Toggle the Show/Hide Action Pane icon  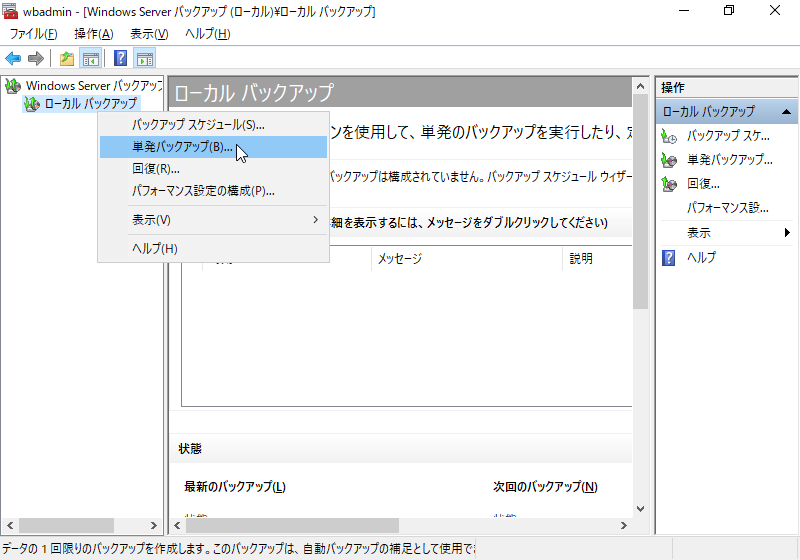(x=145, y=59)
